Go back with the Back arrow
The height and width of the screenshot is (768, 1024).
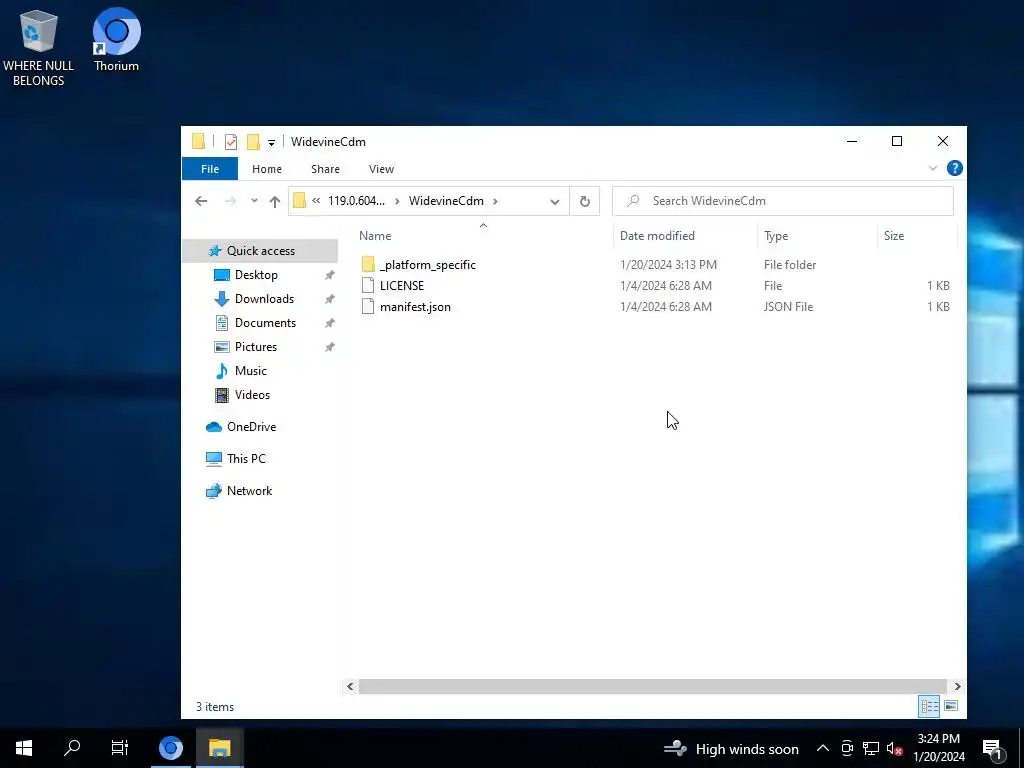[201, 201]
